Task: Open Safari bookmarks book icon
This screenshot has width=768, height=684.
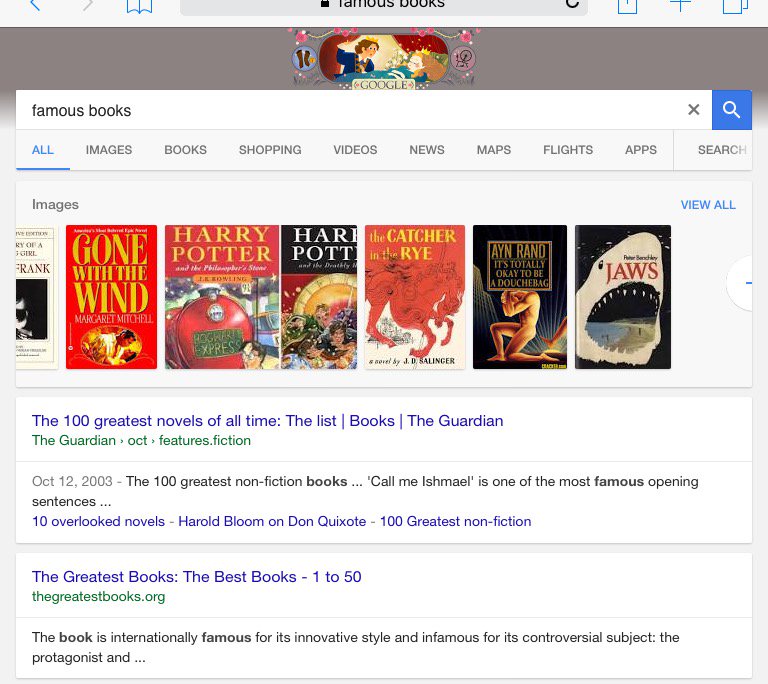Action: coord(140,6)
